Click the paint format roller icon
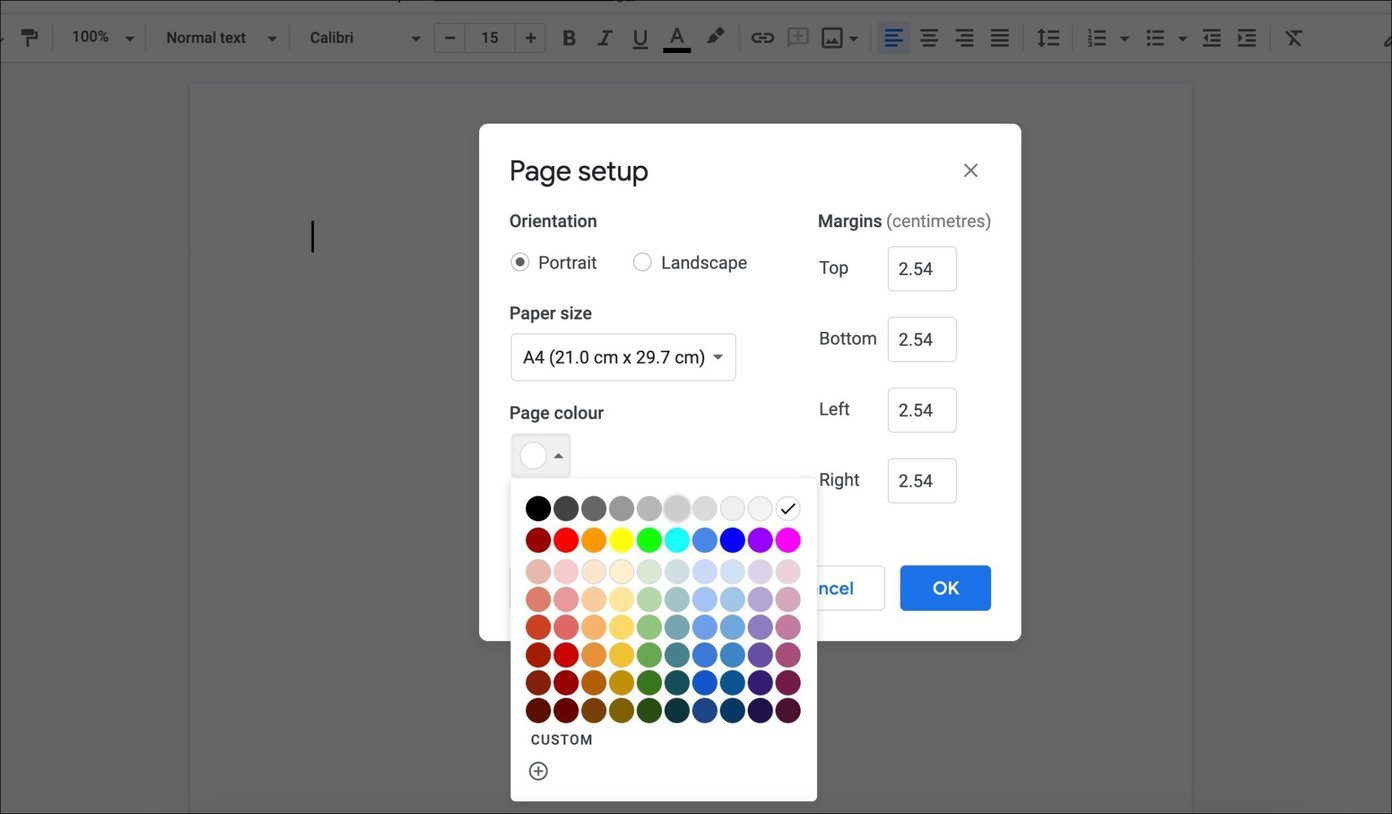Viewport: 1392px width, 814px height. [29, 38]
